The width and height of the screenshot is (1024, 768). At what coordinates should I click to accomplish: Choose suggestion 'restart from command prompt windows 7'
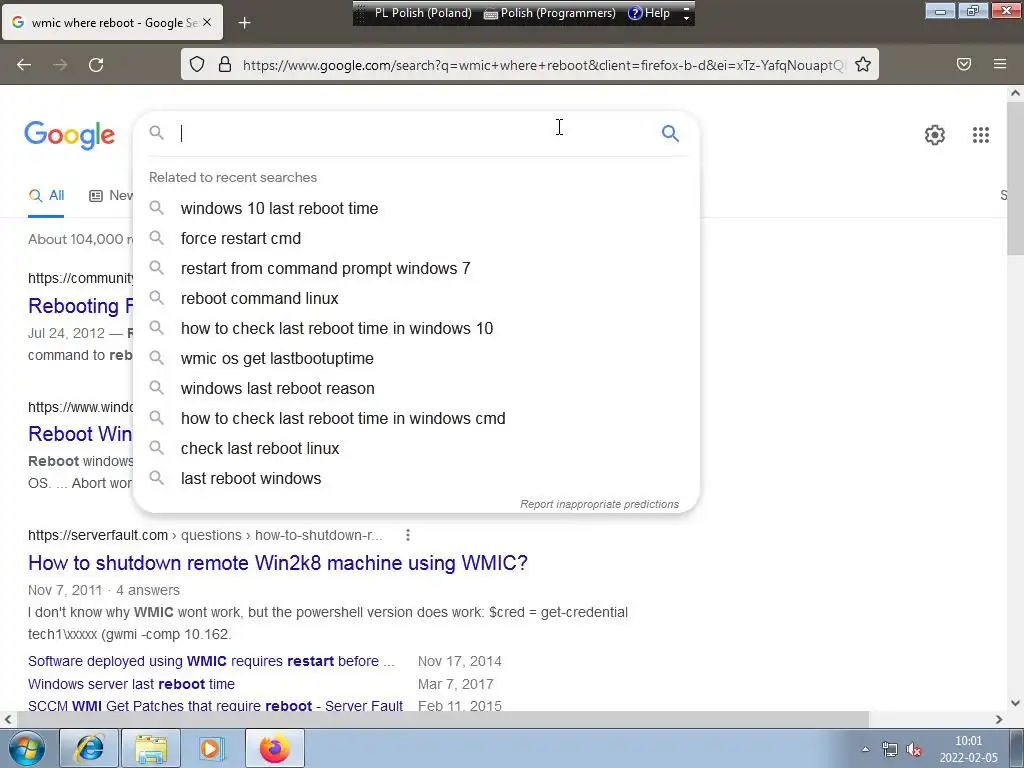pyautogui.click(x=416, y=268)
